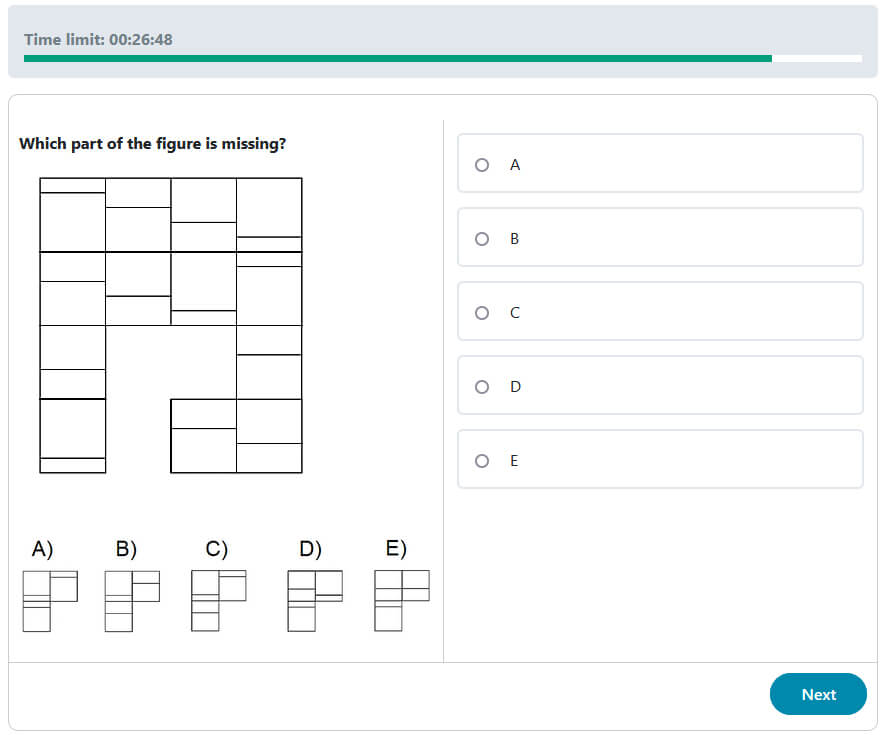Image resolution: width=884 pixels, height=735 pixels.
Task: Click the answer card labeled D
Action: [660, 385]
